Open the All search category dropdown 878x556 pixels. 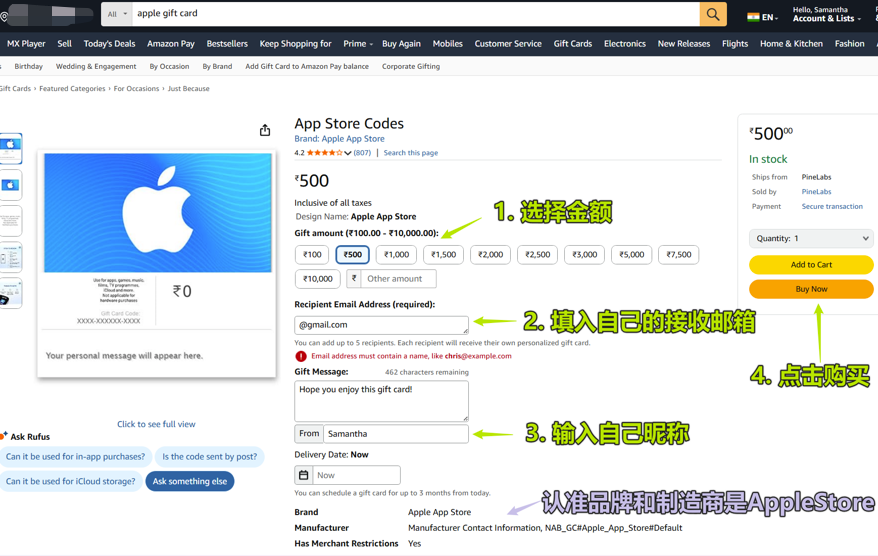click(x=117, y=14)
